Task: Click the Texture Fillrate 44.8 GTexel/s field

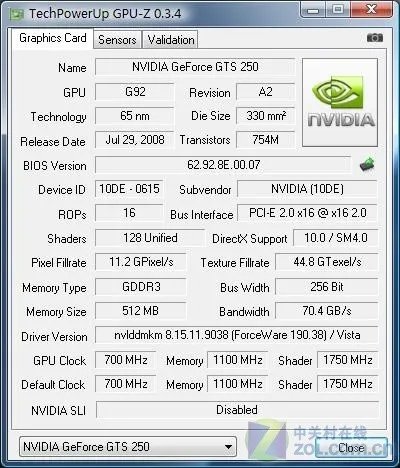Action: 327,262
